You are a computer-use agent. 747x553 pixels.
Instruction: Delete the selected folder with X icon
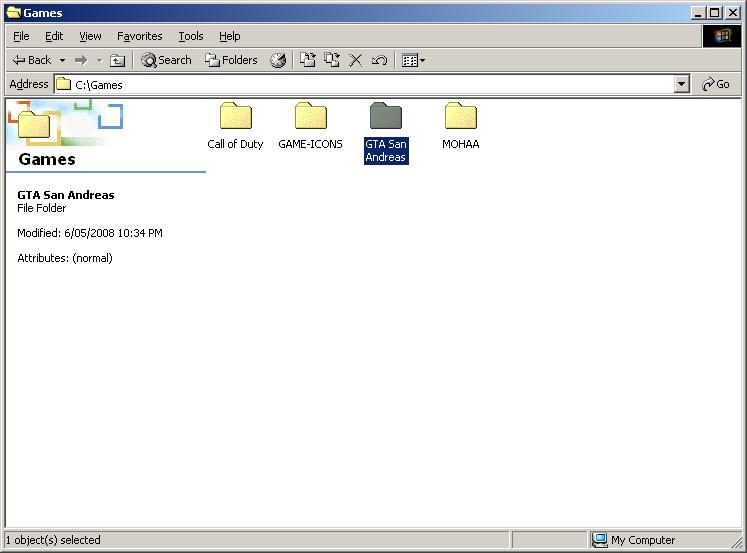[355, 60]
